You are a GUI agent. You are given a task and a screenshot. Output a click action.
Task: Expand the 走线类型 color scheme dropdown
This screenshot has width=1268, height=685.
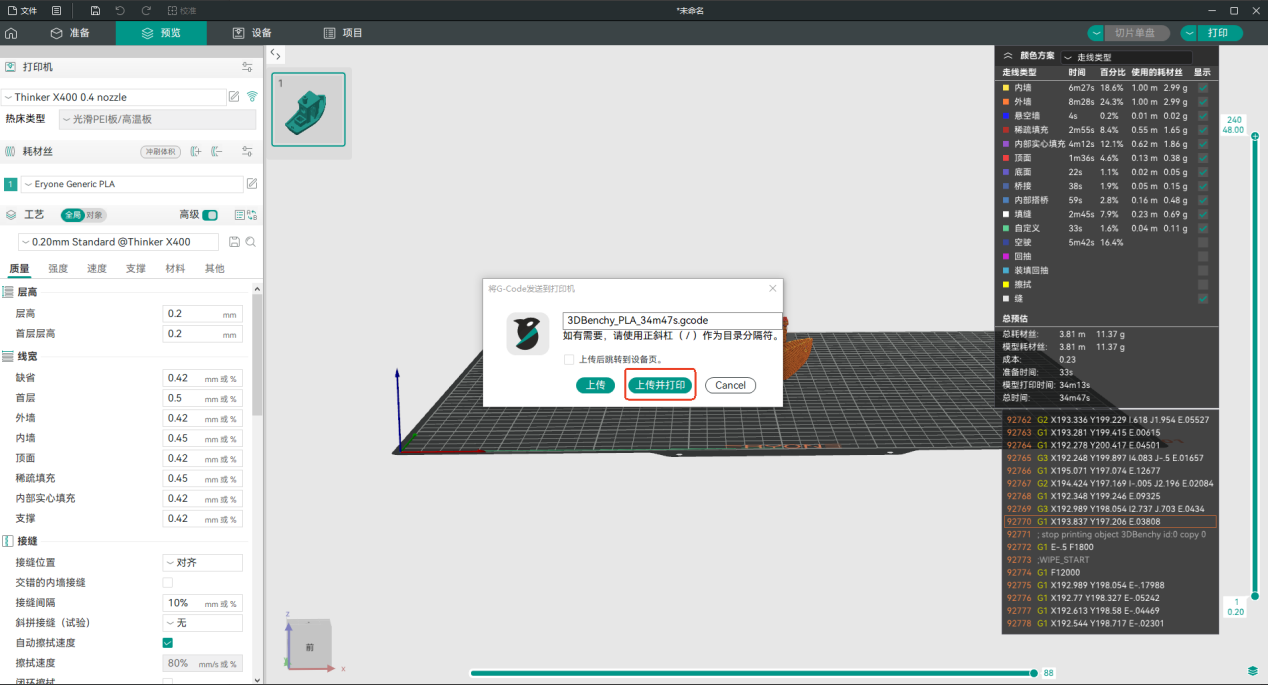tap(1127, 57)
